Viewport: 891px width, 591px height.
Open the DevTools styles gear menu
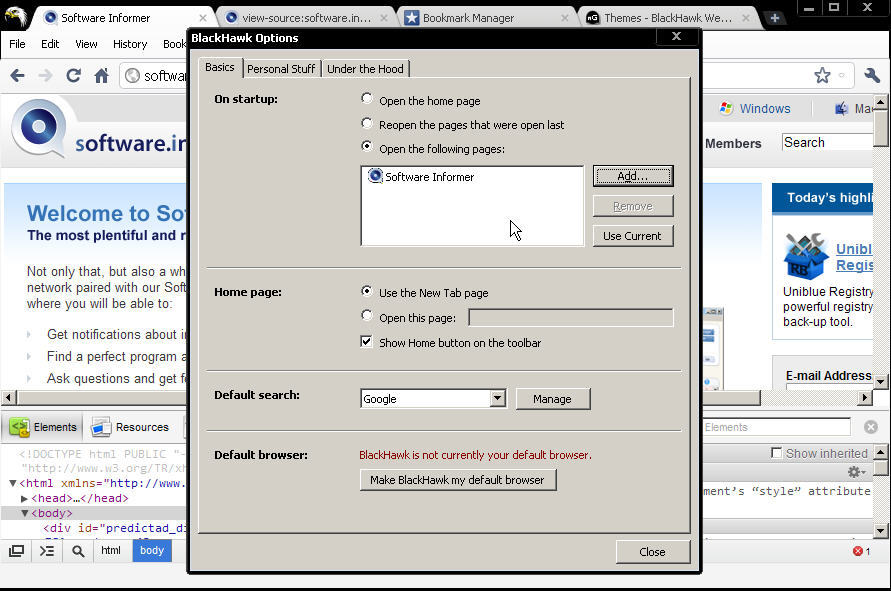coord(856,472)
